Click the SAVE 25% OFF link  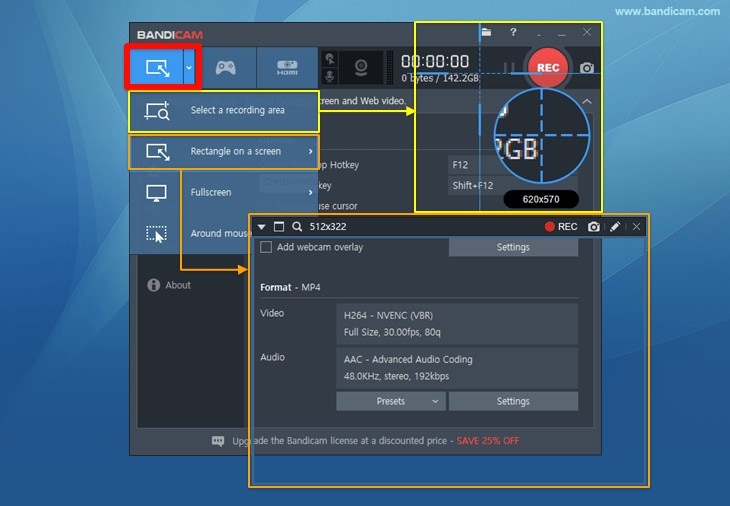point(487,441)
